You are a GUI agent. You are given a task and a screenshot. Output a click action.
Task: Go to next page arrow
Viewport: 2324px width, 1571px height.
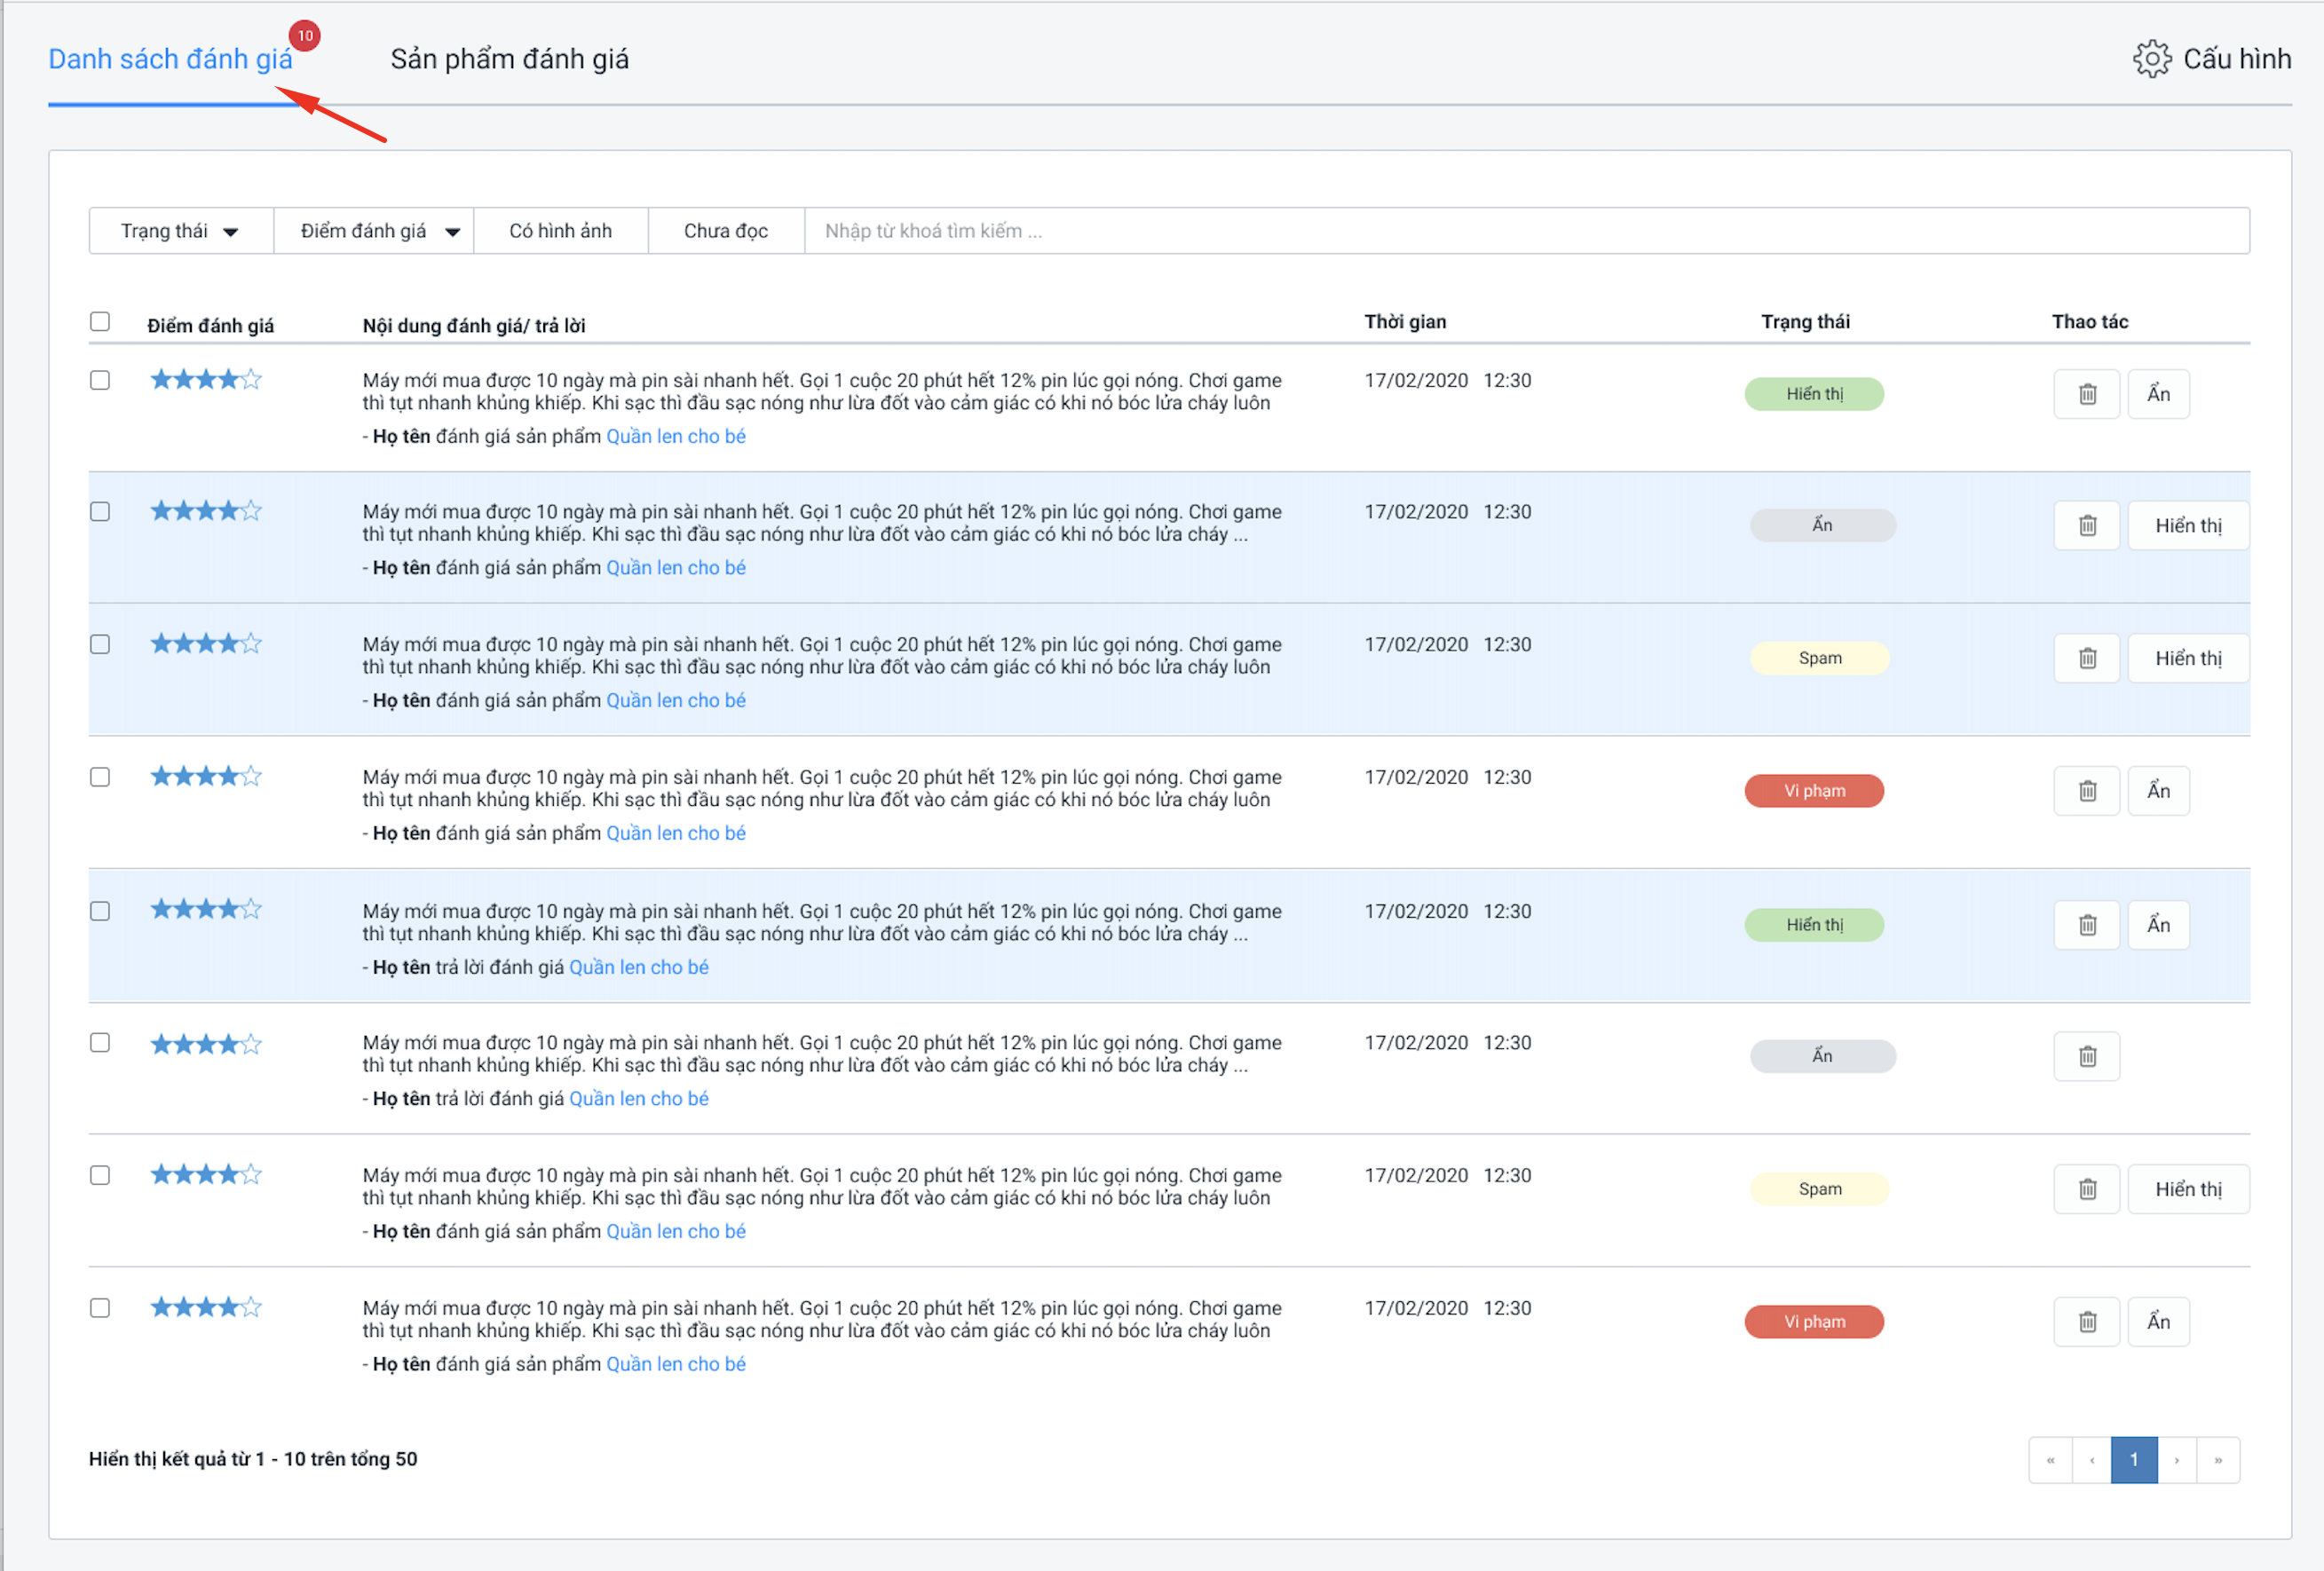pyautogui.click(x=2176, y=1460)
